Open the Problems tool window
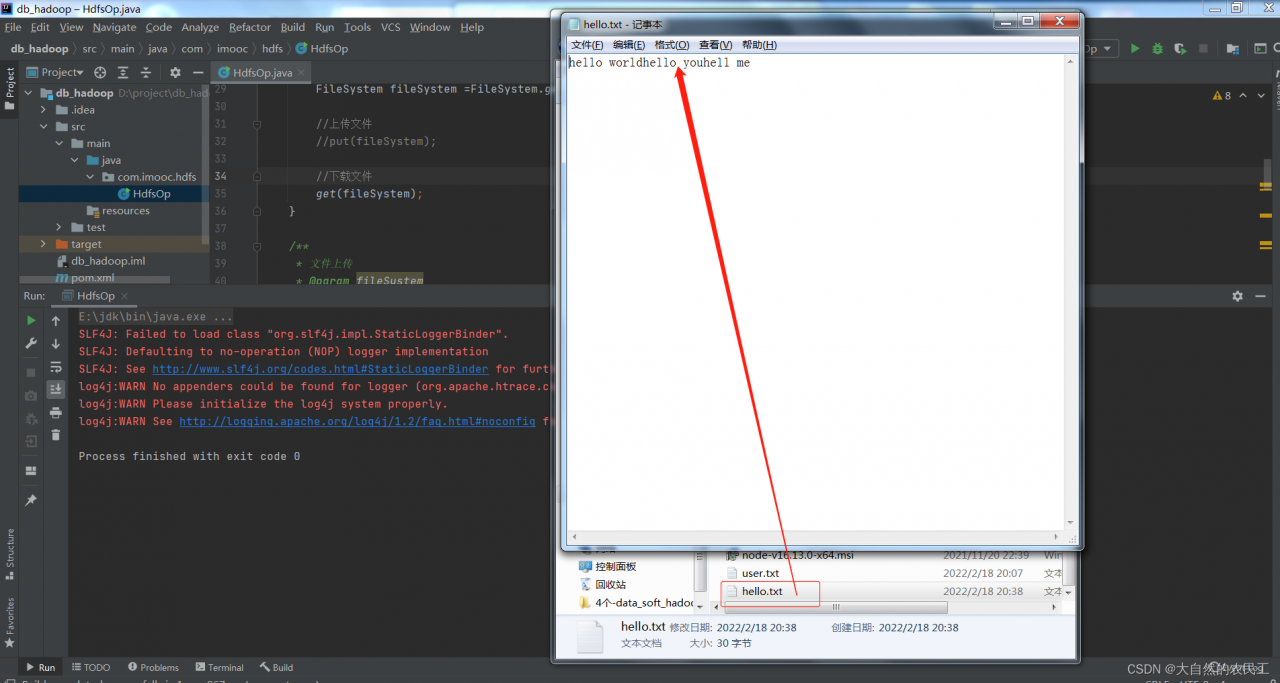 (153, 667)
